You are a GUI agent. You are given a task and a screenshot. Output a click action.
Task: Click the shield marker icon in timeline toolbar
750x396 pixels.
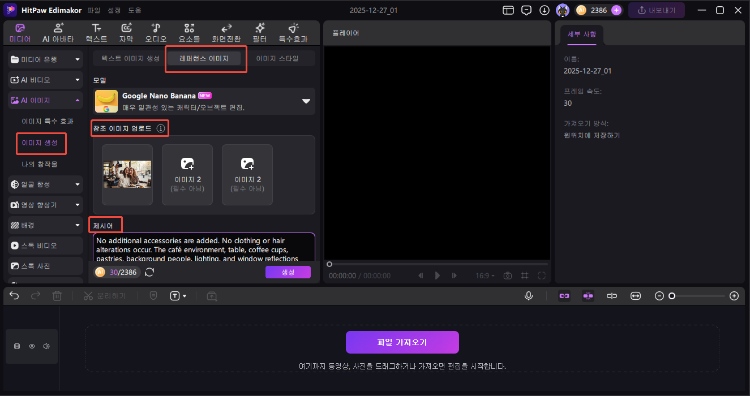pos(154,296)
